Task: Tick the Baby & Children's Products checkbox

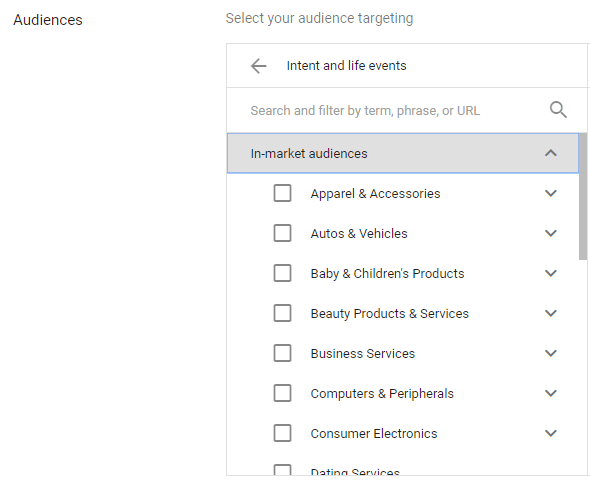Action: click(x=282, y=273)
